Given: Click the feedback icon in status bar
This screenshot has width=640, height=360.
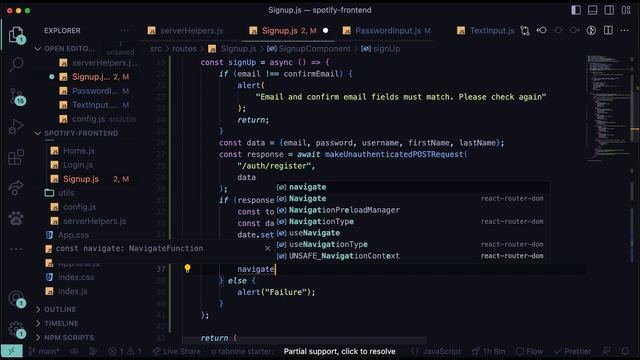Looking at the screenshot, I should point(607,351).
